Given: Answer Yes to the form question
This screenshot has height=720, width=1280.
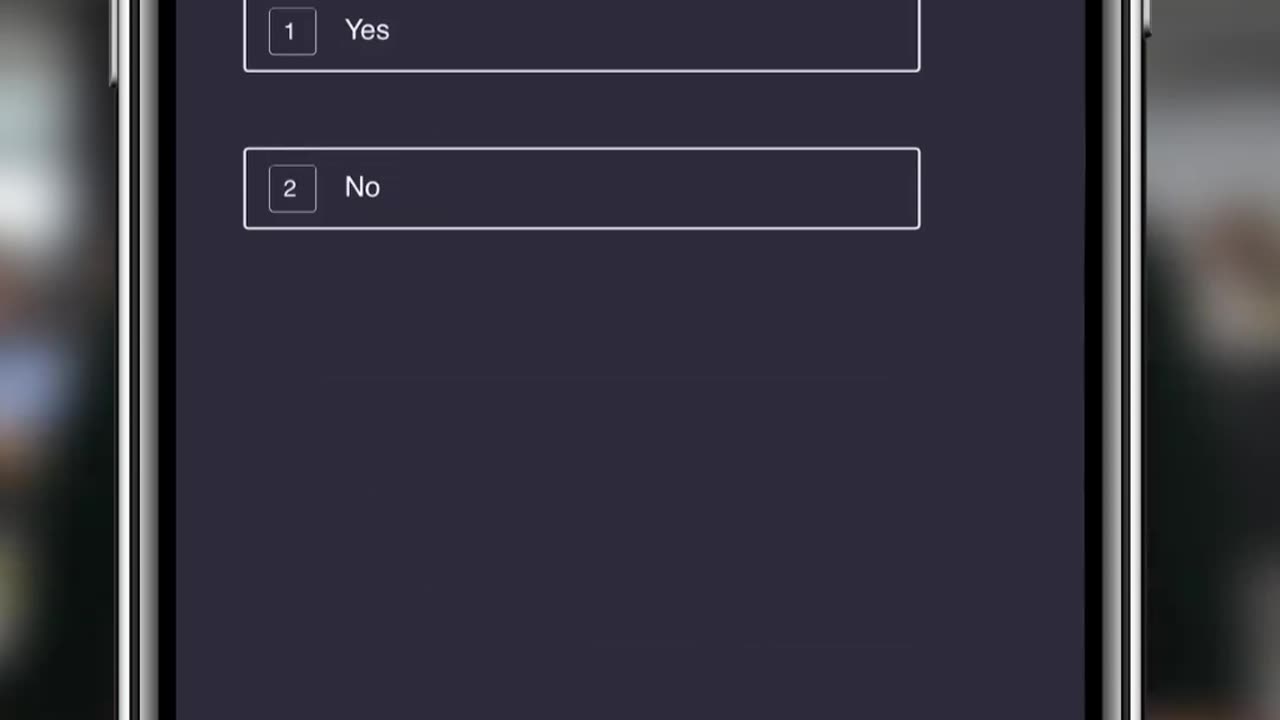Looking at the screenshot, I should coord(581,33).
